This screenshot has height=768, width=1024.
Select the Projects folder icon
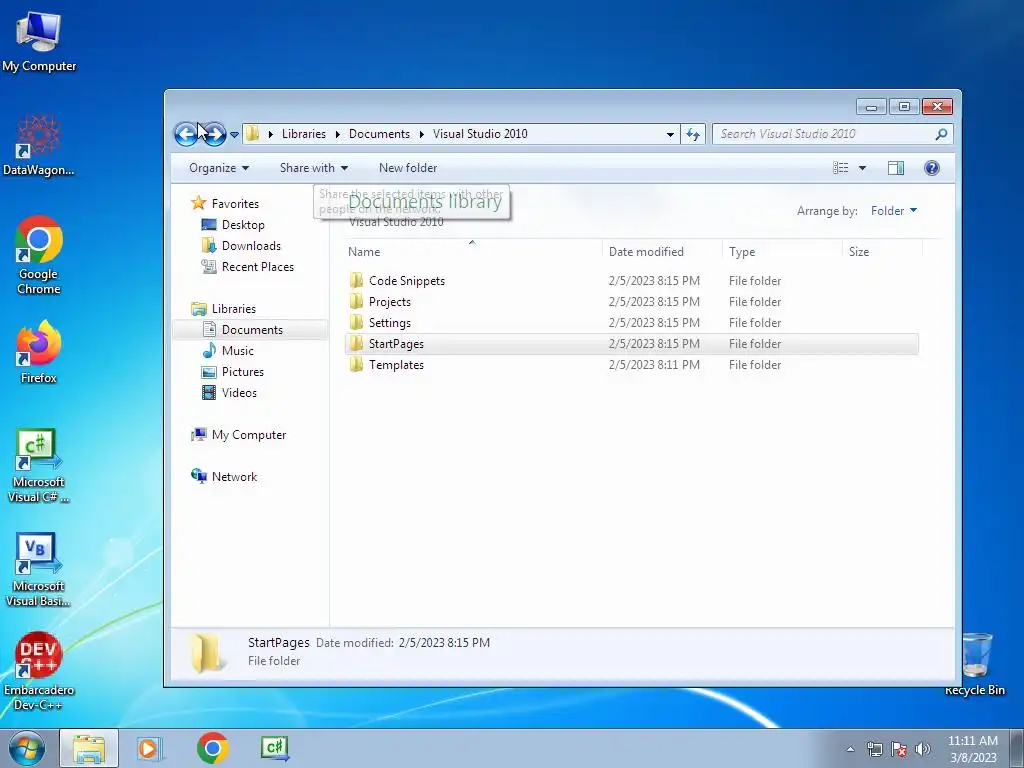pyautogui.click(x=356, y=302)
